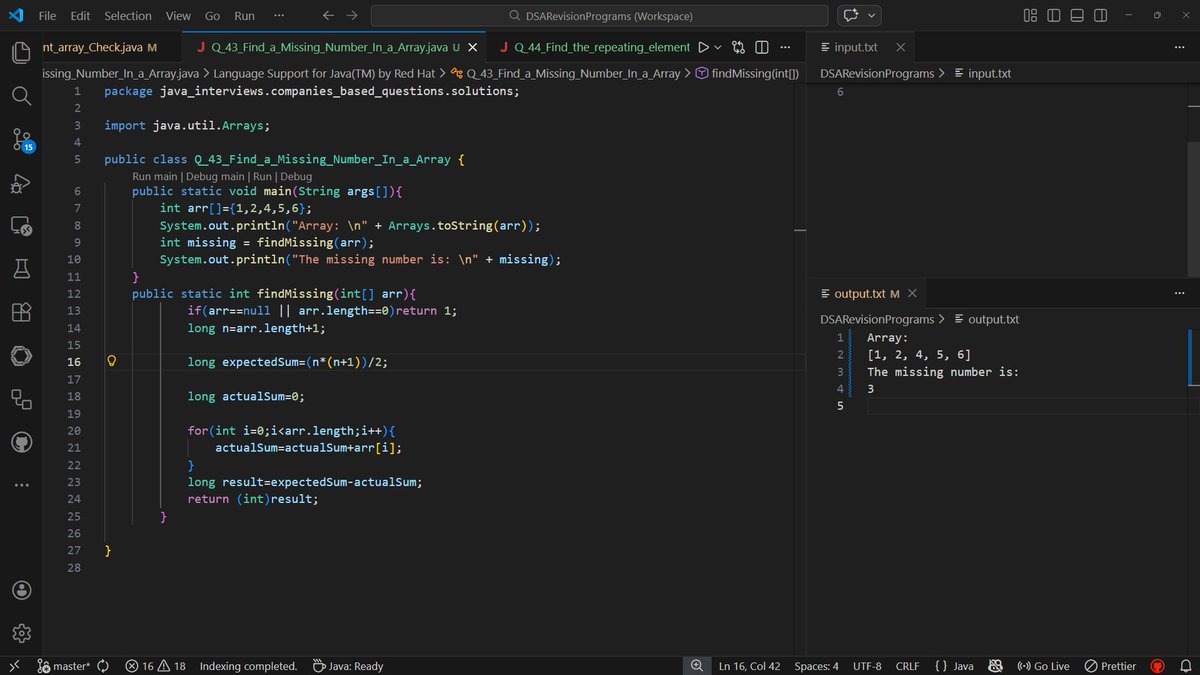
Task: Change indentation Spaces: 4
Action: pos(816,666)
